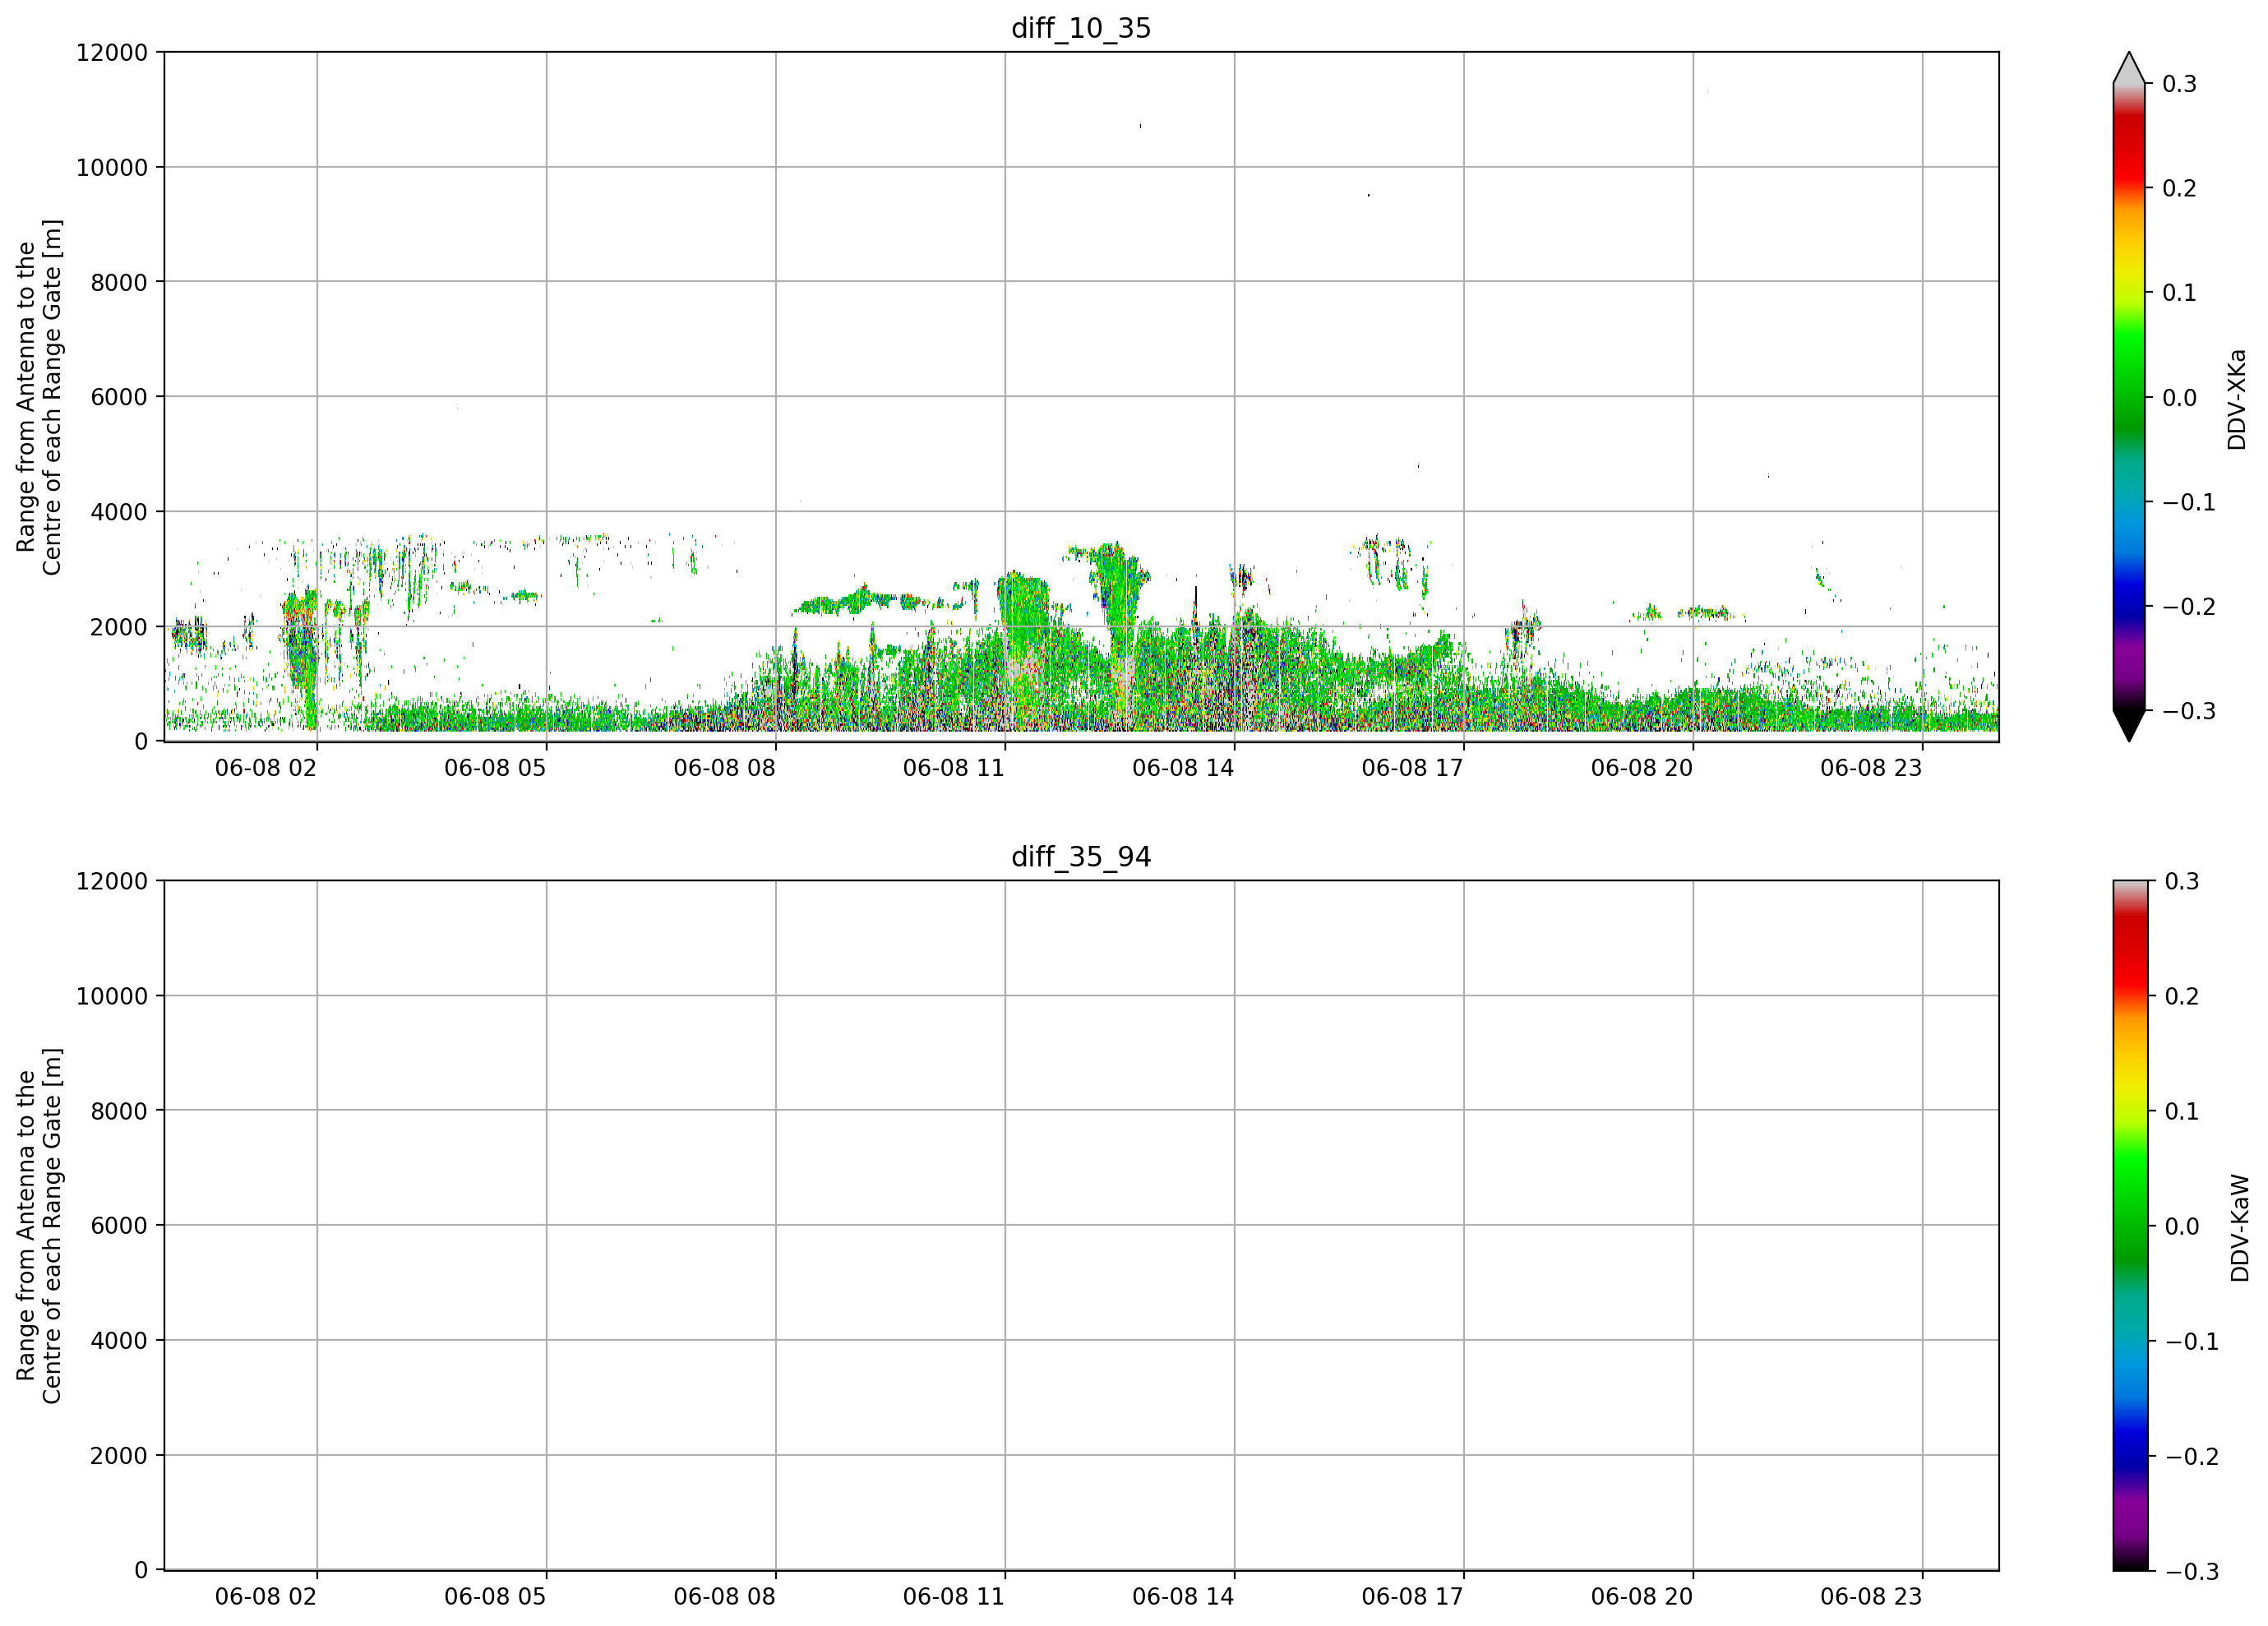Viewport: 2268px width, 1626px height.
Task: Click the DDV-XKa colorbar label
Action: click(x=2237, y=399)
